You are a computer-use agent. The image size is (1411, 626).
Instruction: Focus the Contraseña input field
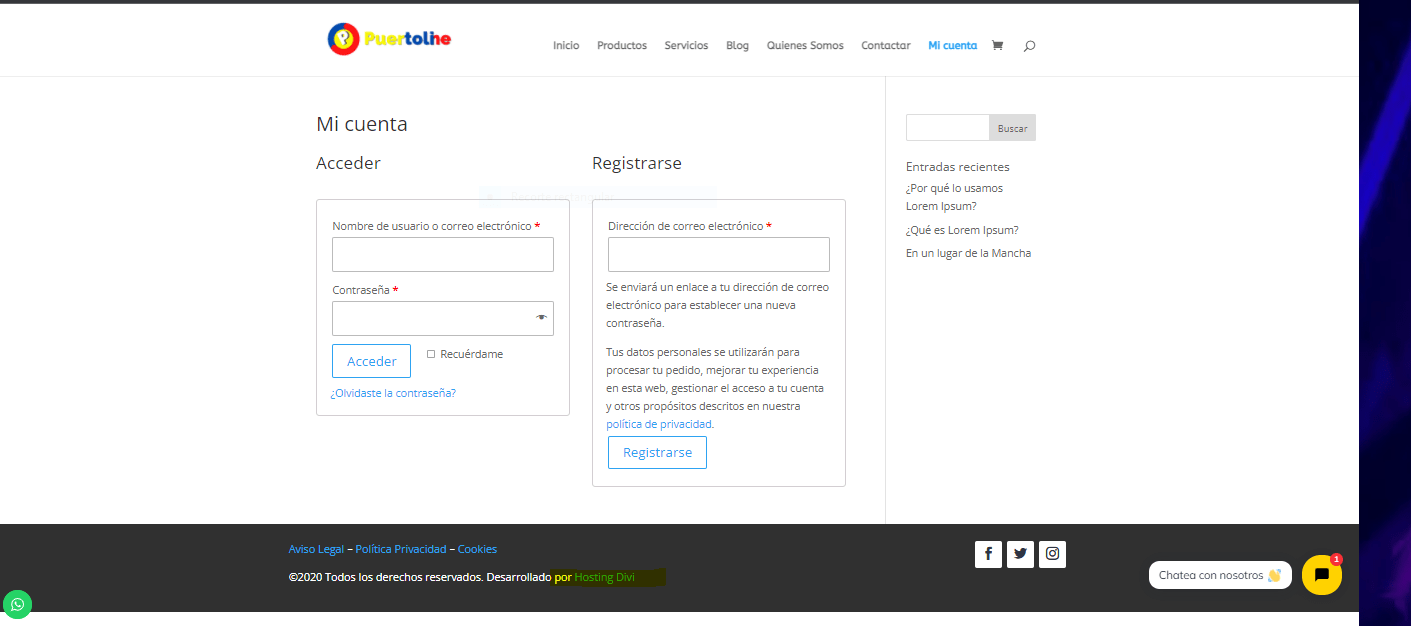(x=443, y=318)
